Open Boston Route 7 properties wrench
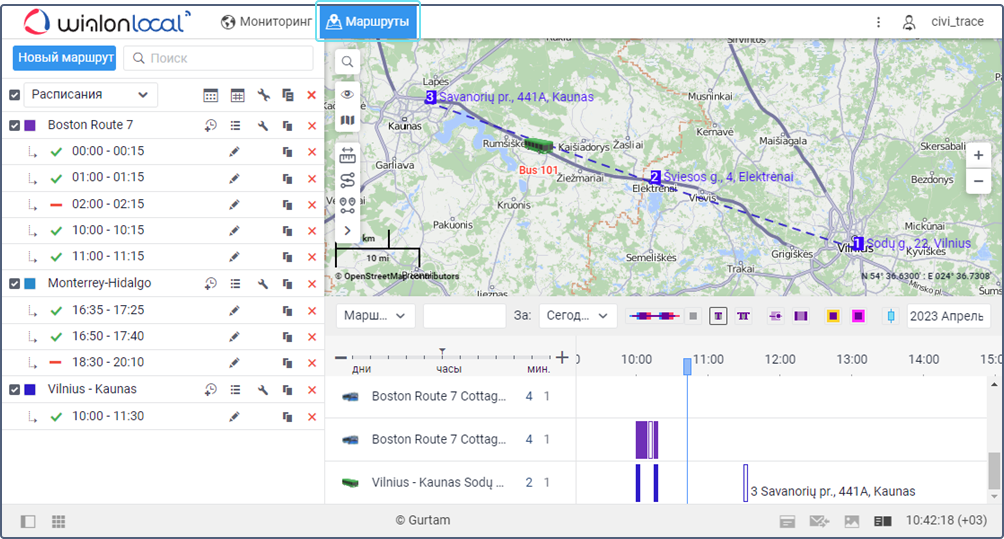 coord(263,125)
